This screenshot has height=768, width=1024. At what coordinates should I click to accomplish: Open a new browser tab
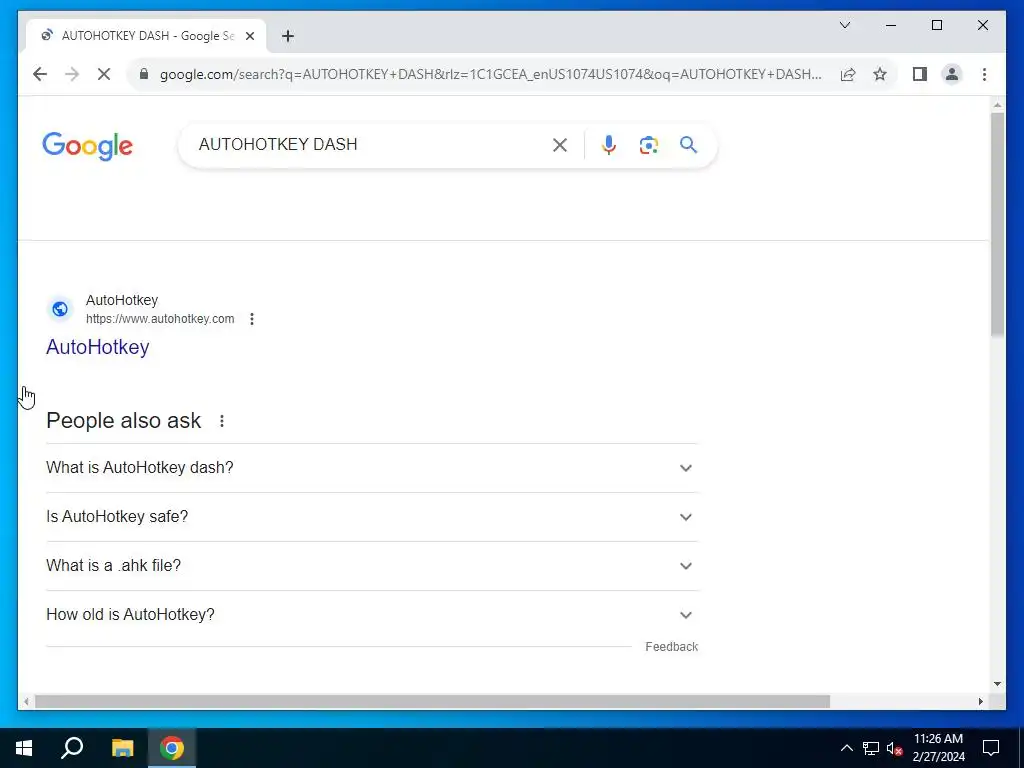tap(287, 36)
